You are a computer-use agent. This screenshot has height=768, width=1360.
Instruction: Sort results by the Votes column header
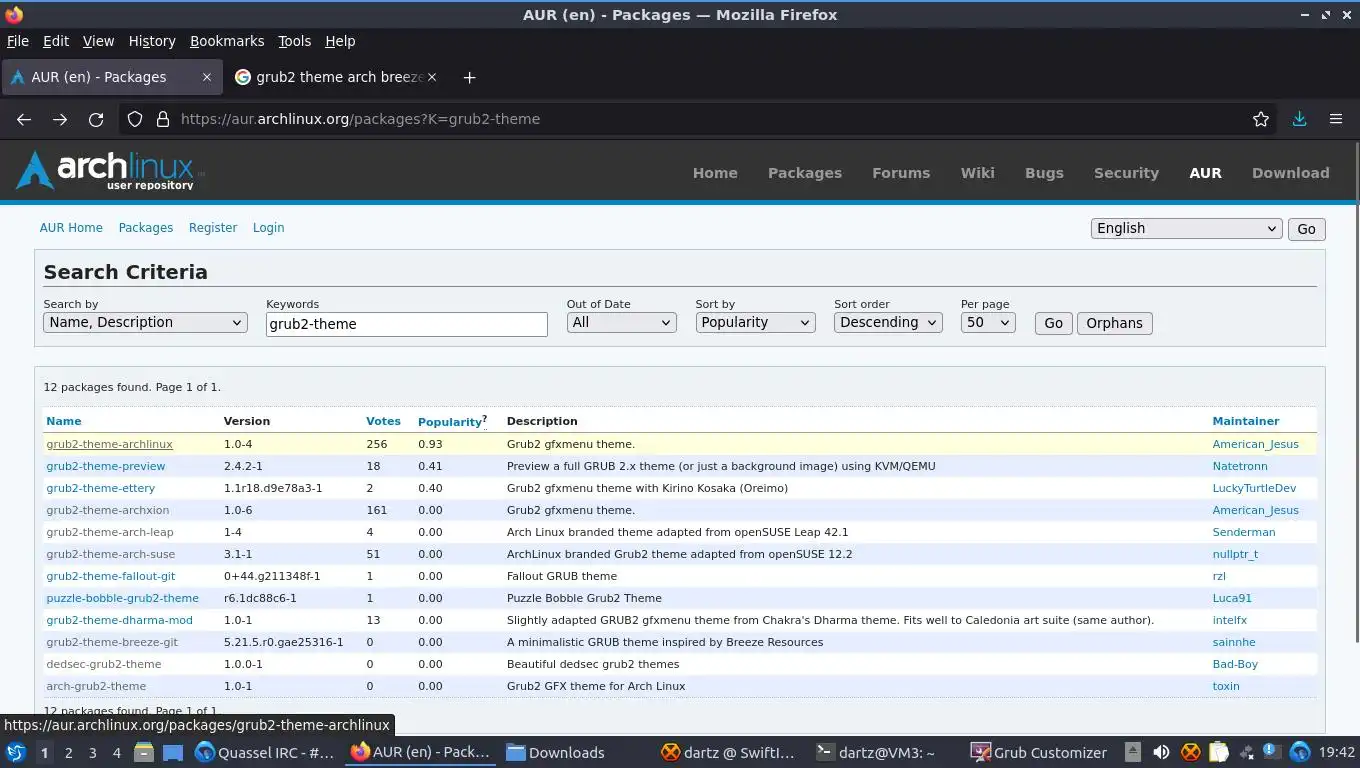pyautogui.click(x=383, y=421)
